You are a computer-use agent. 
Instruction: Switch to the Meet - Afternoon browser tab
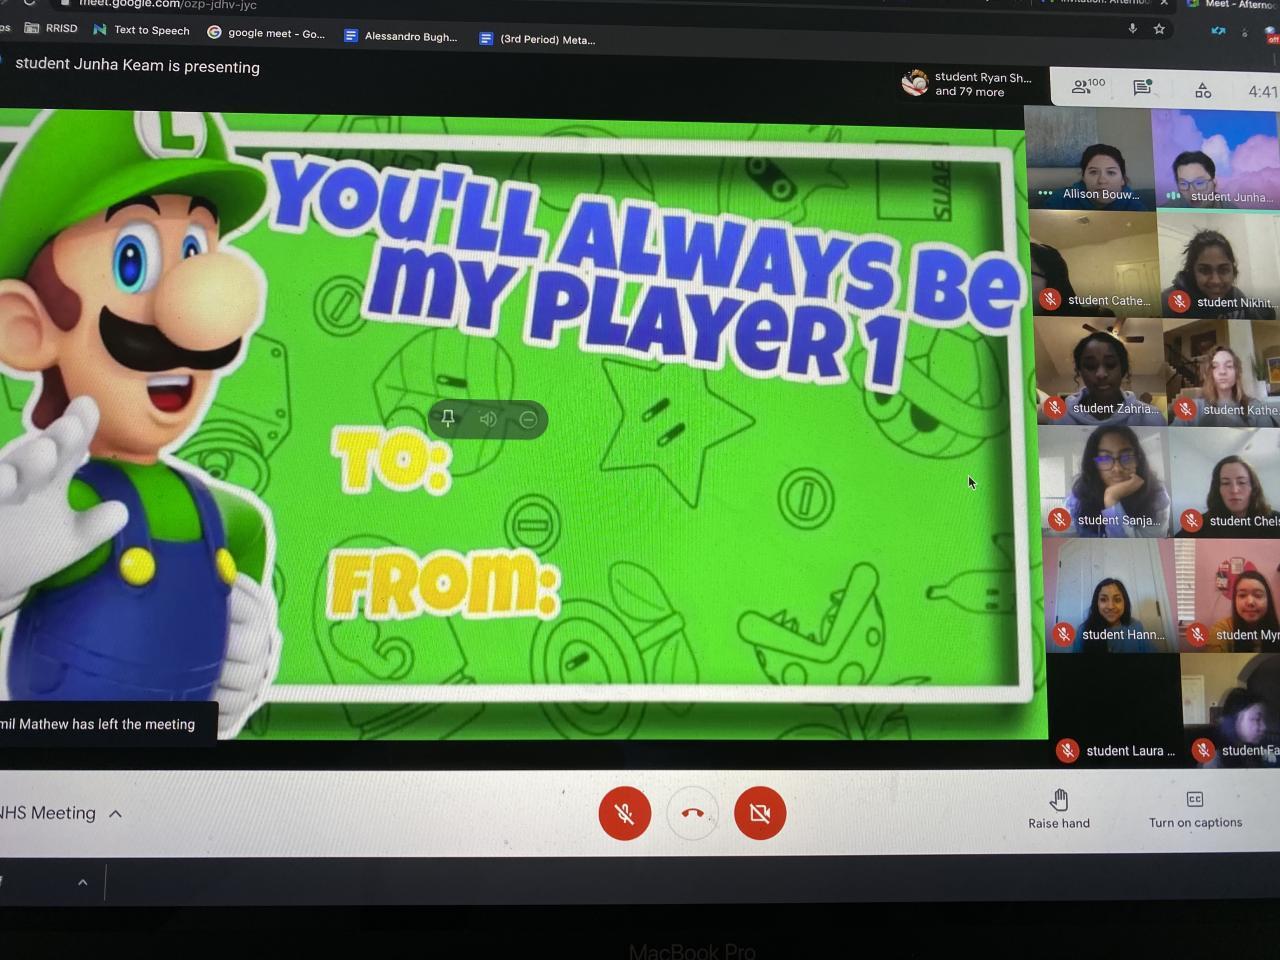(1232, 4)
